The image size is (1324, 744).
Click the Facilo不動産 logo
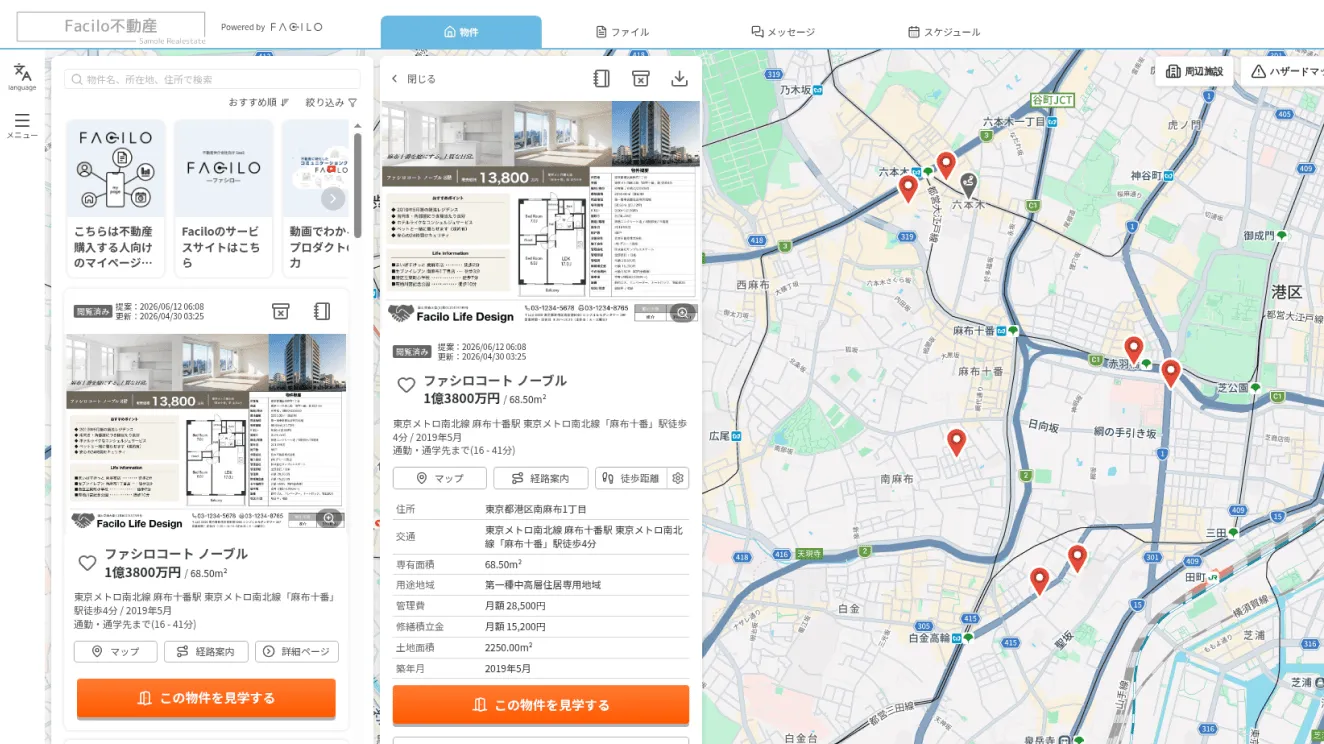(111, 27)
